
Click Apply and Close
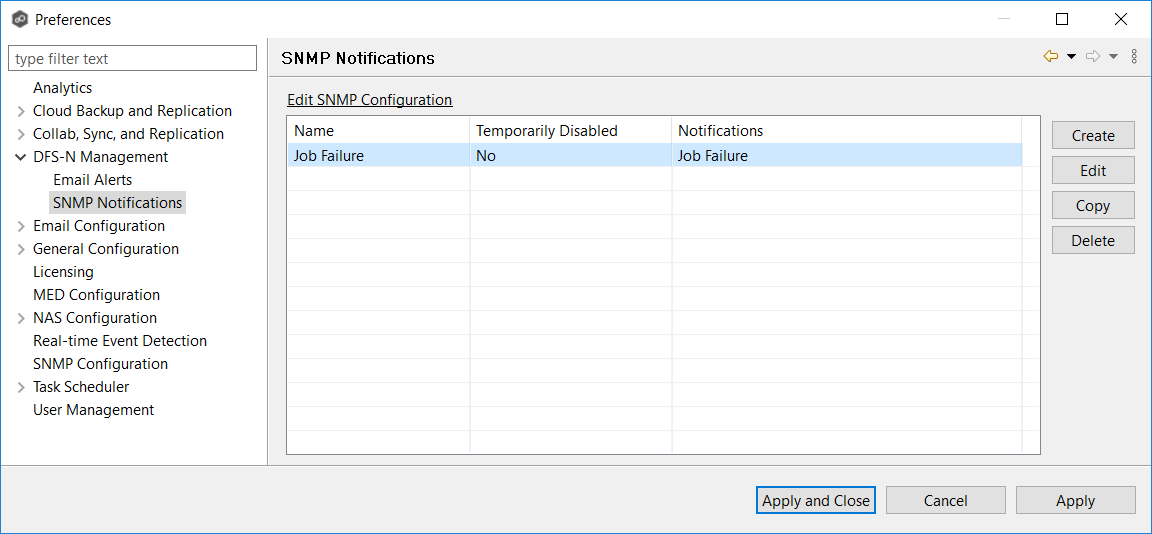815,500
